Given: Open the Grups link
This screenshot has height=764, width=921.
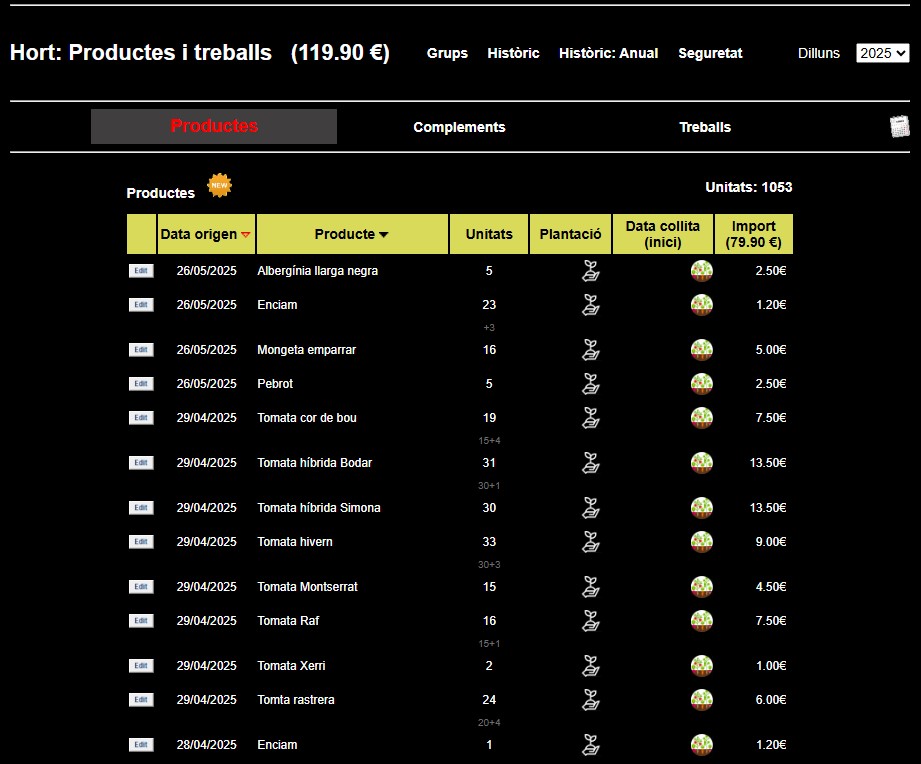Looking at the screenshot, I should tap(447, 53).
